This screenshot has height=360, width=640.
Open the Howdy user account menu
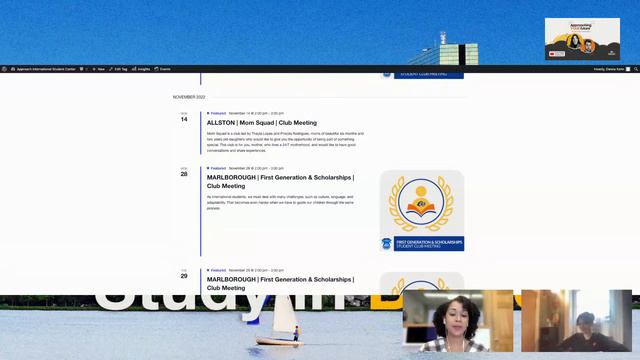[612, 69]
